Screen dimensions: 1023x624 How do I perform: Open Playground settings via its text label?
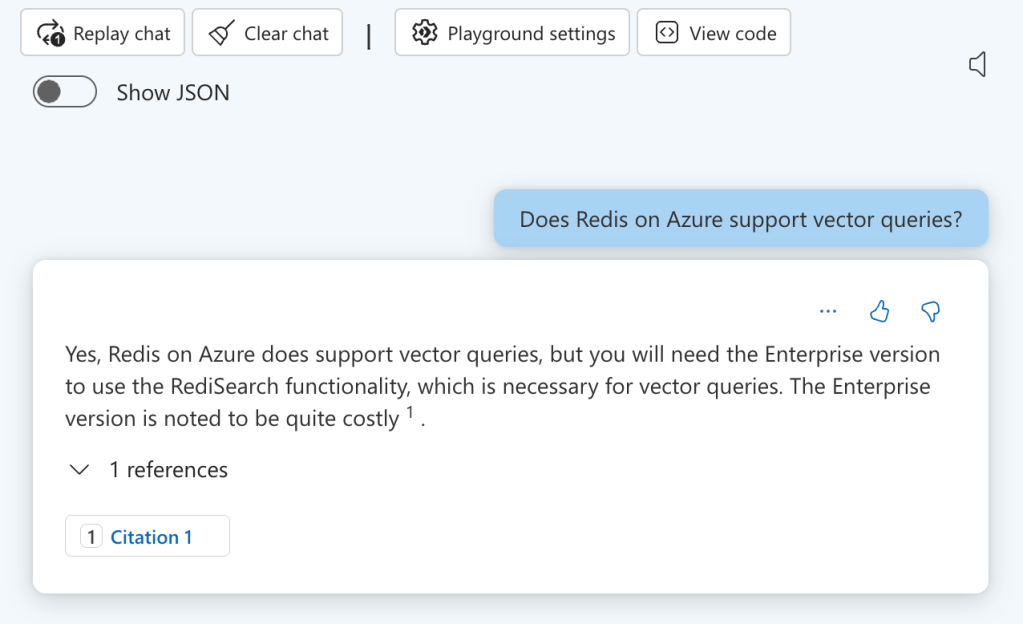coord(531,34)
